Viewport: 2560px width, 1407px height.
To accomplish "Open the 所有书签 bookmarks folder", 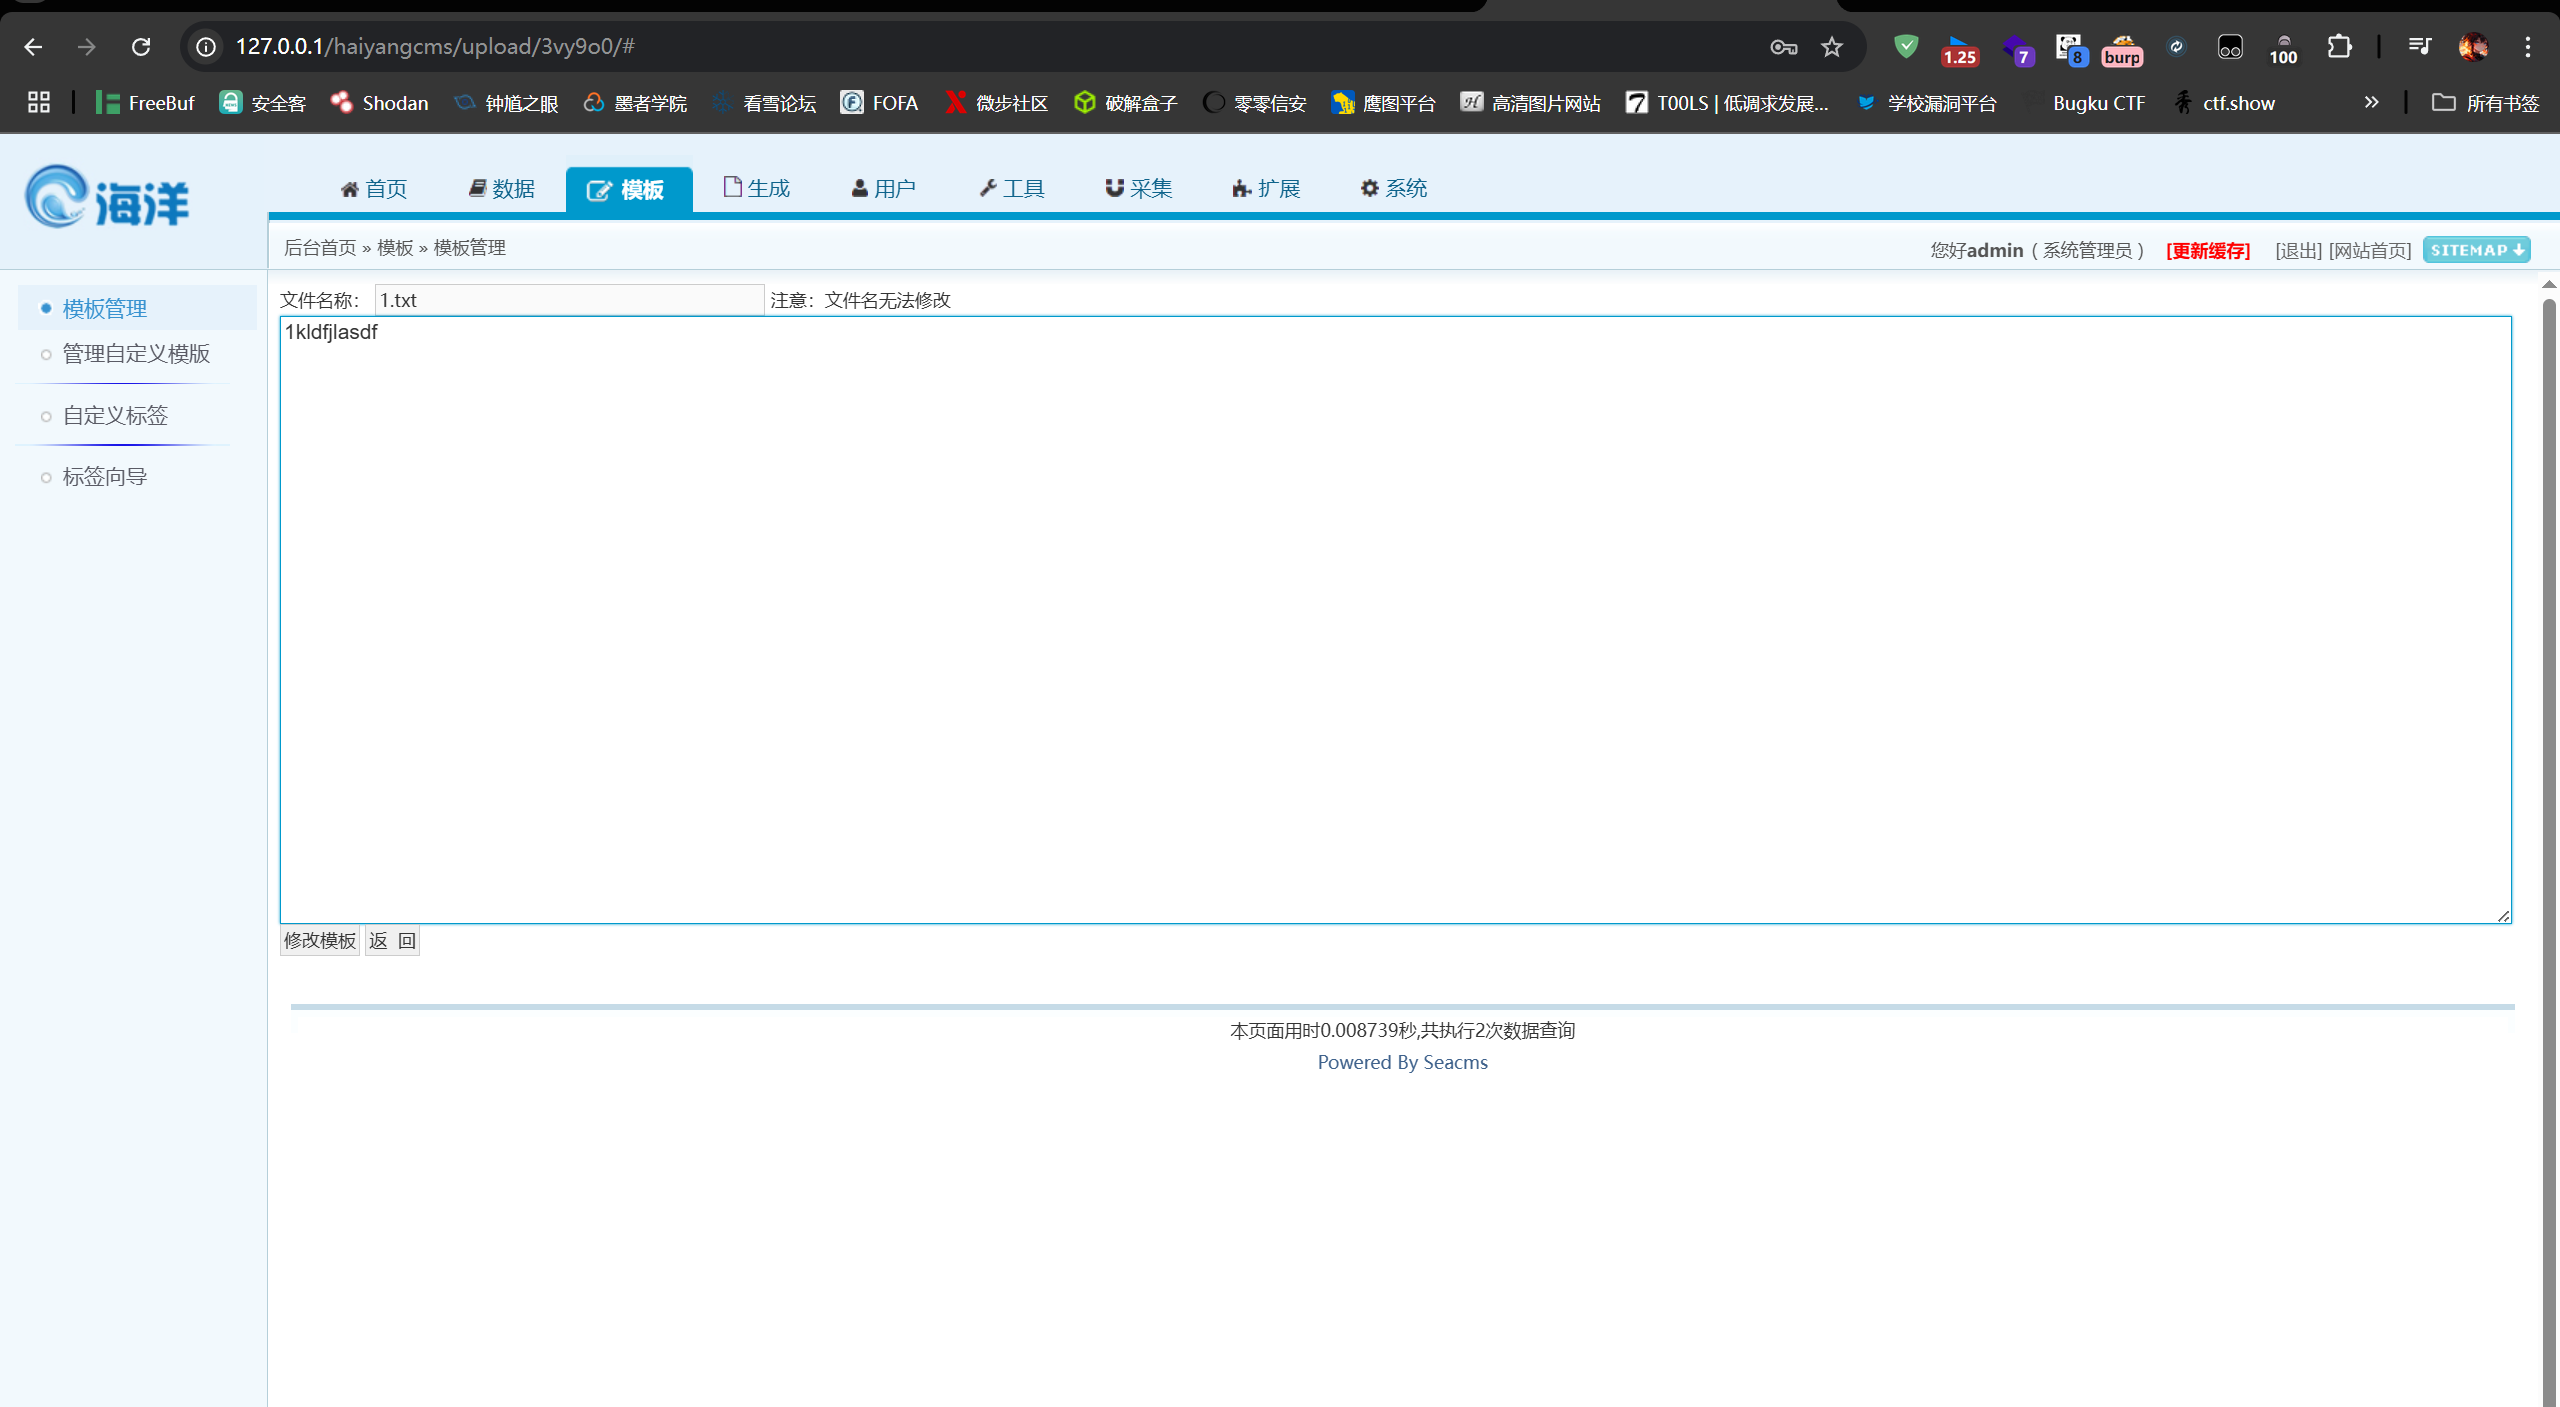I will [x=2485, y=103].
